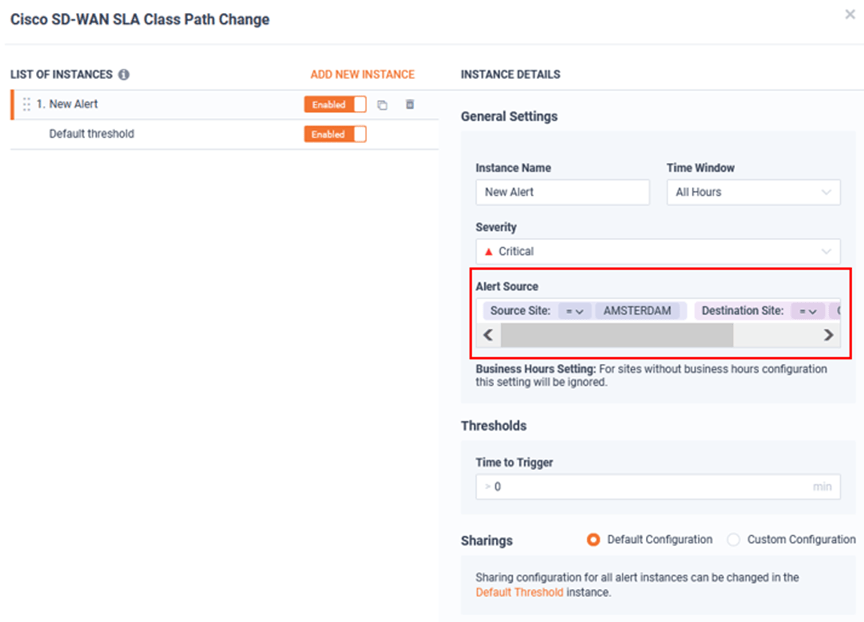Click the AMSTERDAM source site value
Image resolution: width=864 pixels, height=622 pixels.
pyautogui.click(x=637, y=311)
